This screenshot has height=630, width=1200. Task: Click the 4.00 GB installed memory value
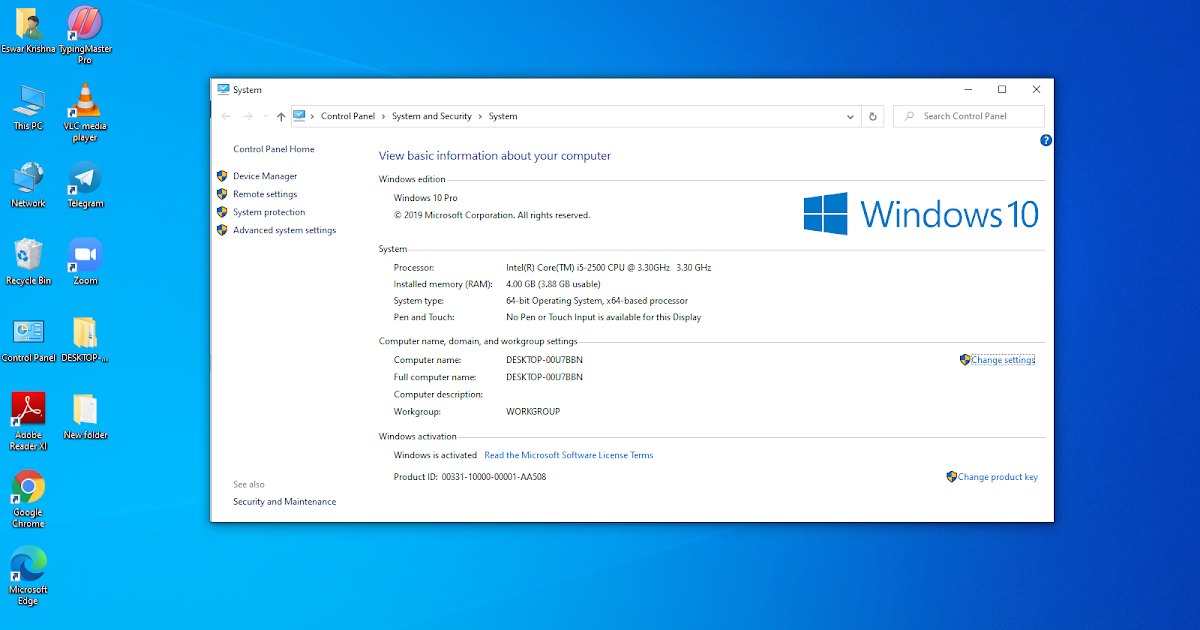click(x=553, y=284)
